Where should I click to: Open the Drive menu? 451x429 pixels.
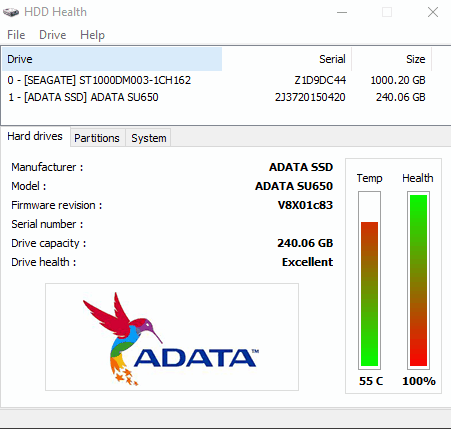click(x=53, y=35)
